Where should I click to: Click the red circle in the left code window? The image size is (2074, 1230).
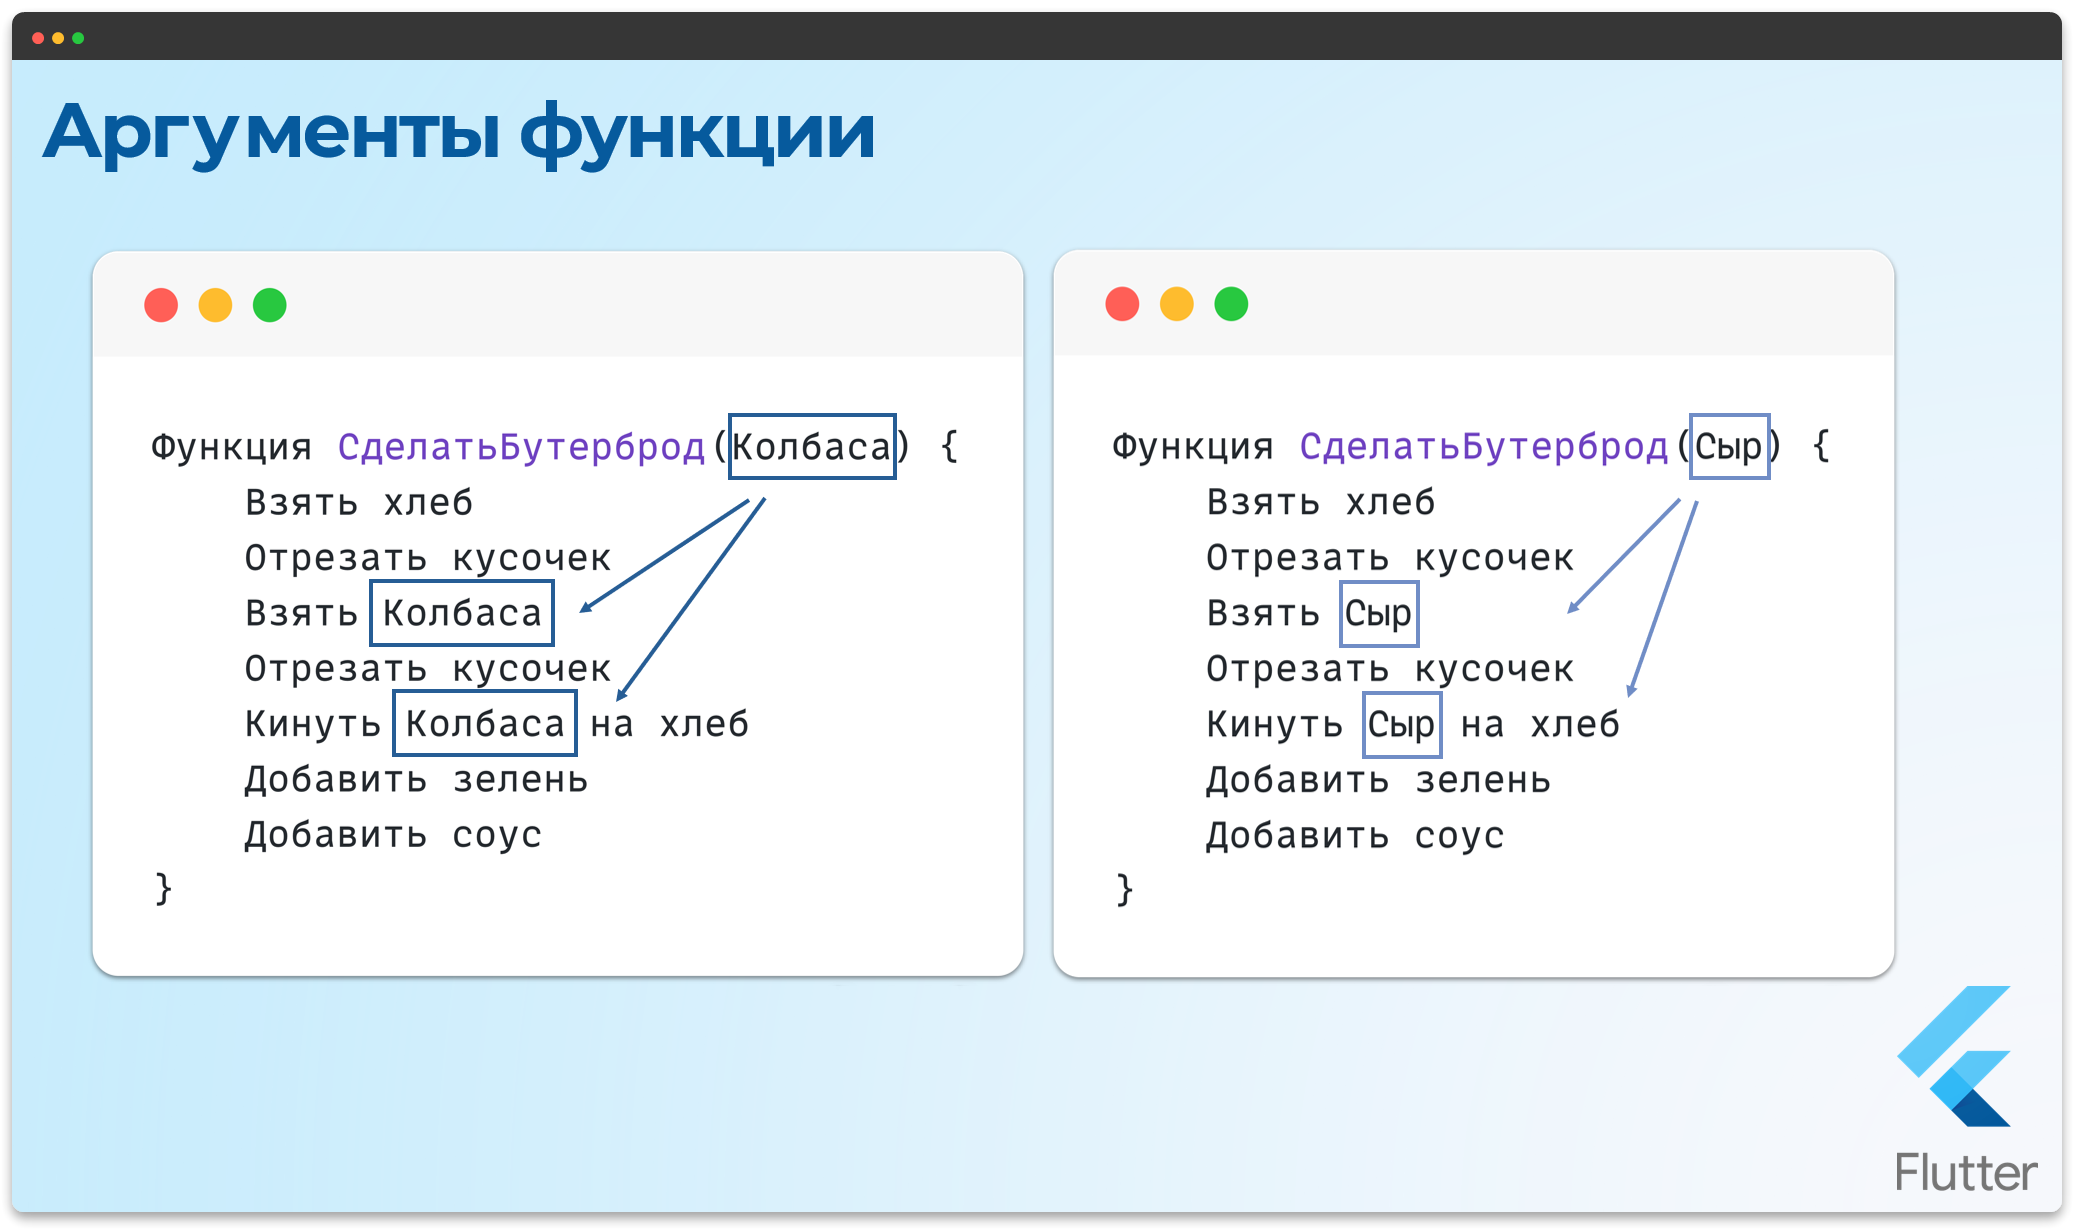tap(161, 305)
